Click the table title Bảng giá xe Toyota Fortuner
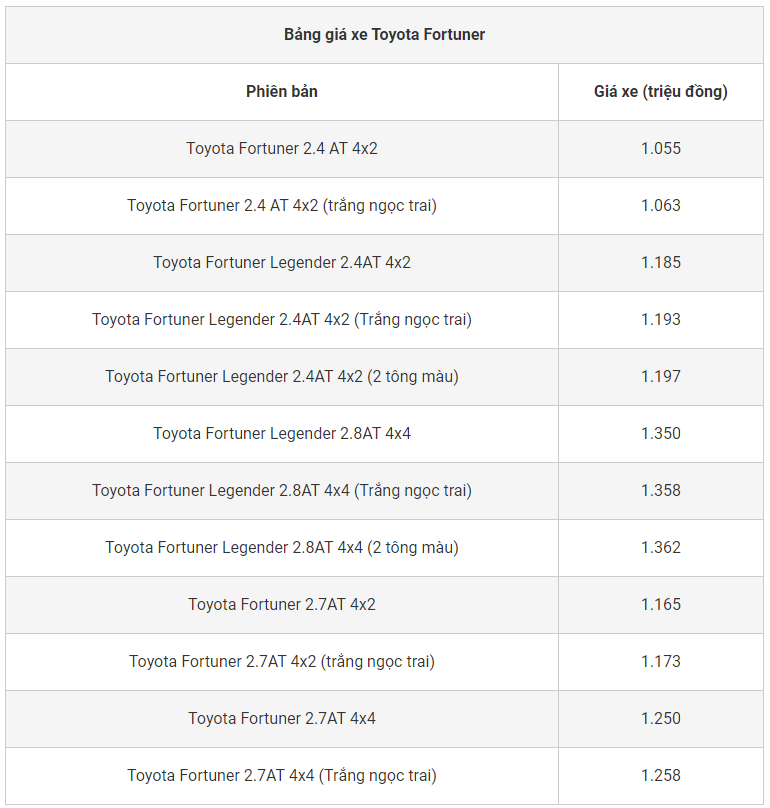The height and width of the screenshot is (808, 770). pos(384,35)
